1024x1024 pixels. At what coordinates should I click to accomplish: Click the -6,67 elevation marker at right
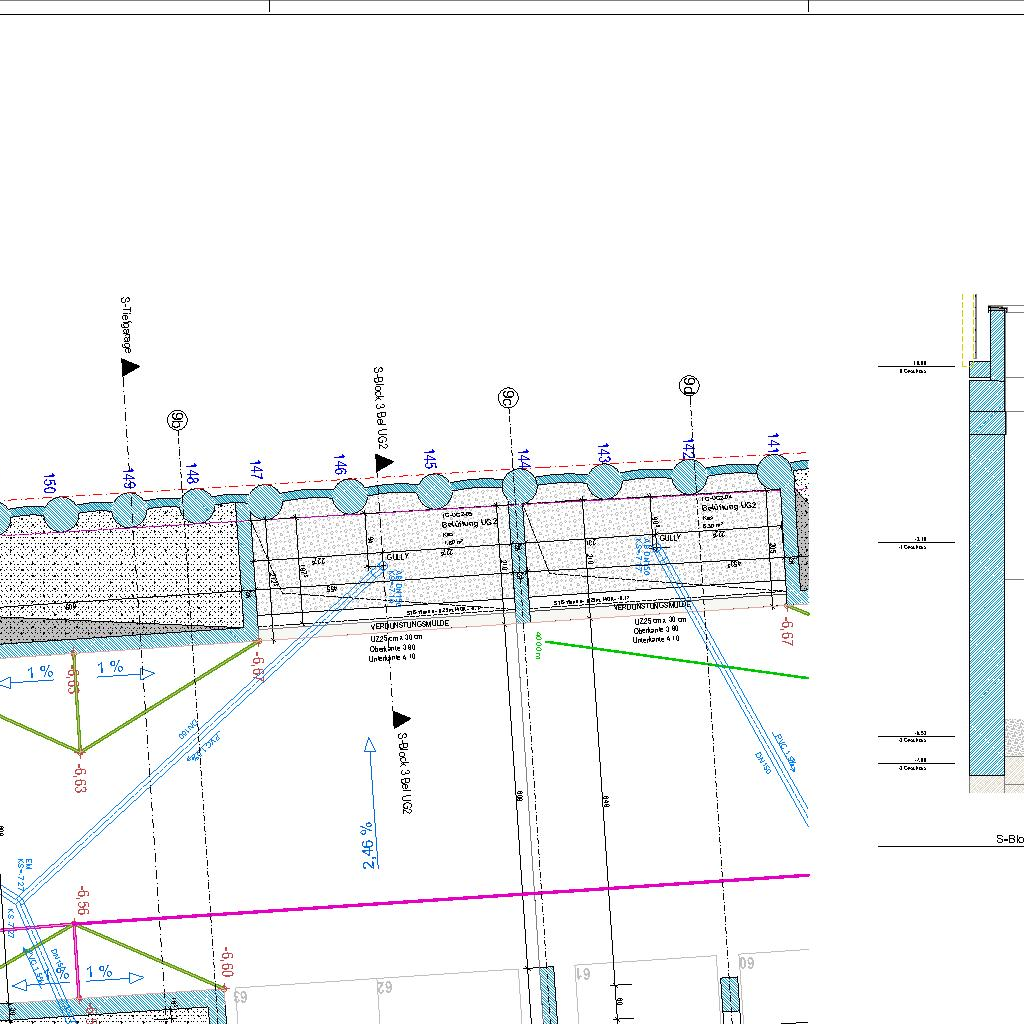pyautogui.click(x=787, y=630)
